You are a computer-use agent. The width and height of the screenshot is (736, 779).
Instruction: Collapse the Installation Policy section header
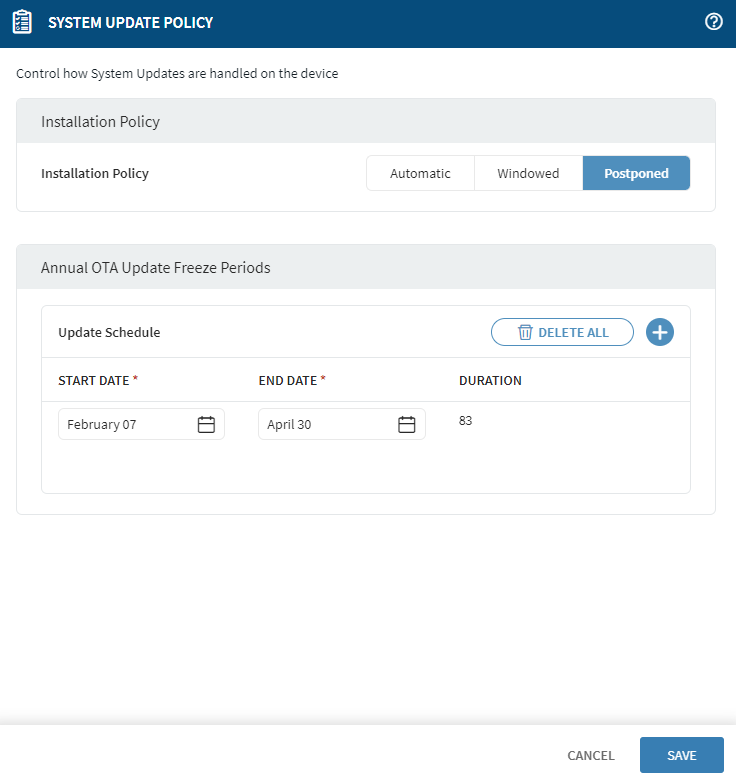pyautogui.click(x=365, y=121)
